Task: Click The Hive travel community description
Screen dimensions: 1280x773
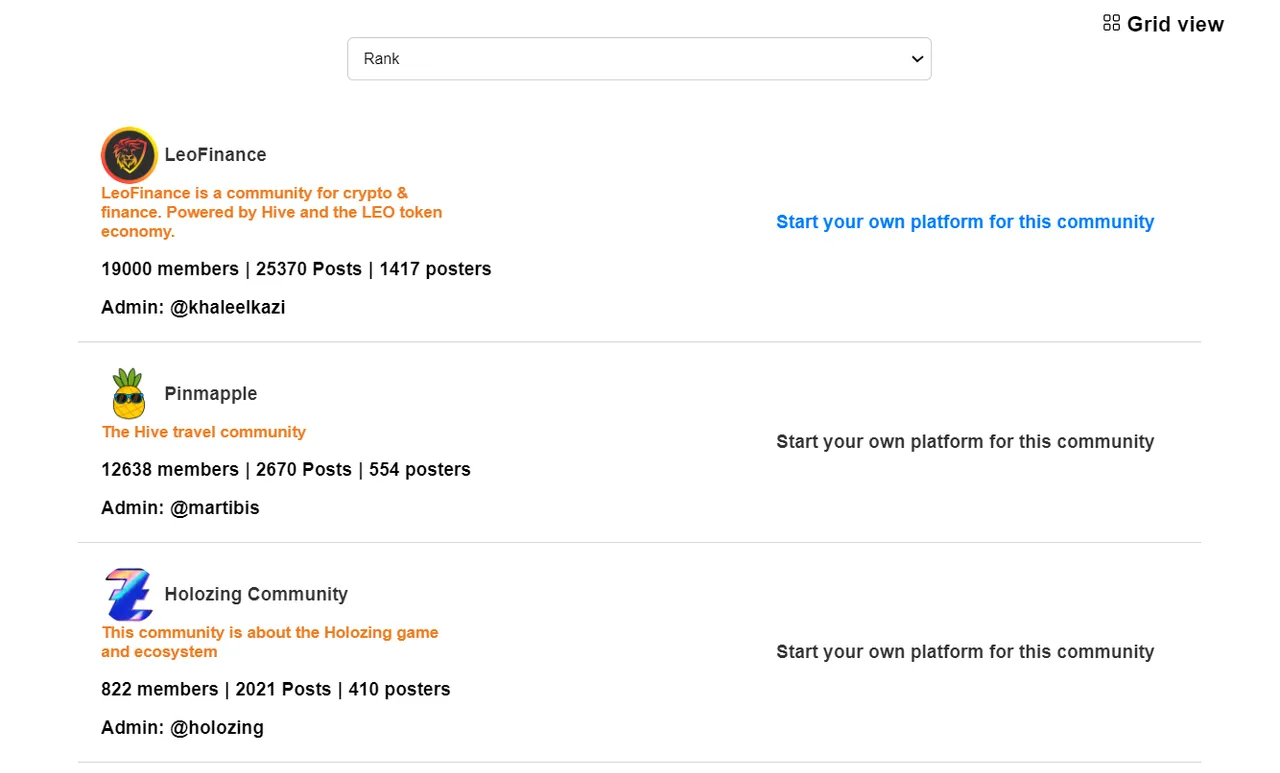Action: [x=204, y=432]
